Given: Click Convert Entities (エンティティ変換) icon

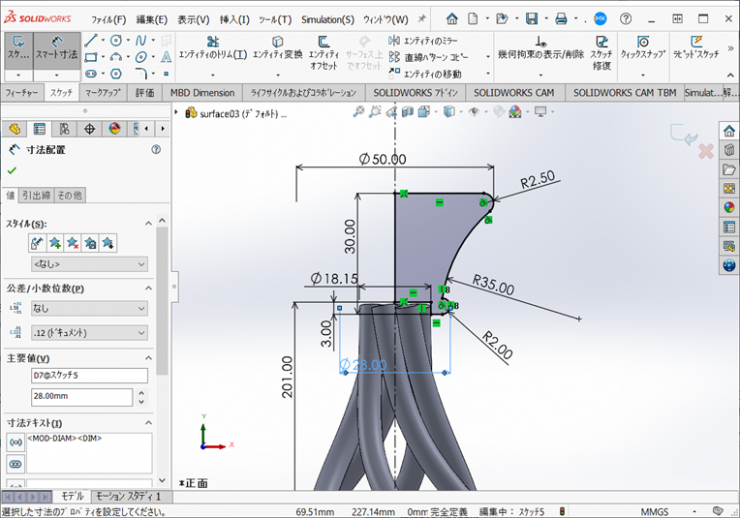Looking at the screenshot, I should pos(277,47).
